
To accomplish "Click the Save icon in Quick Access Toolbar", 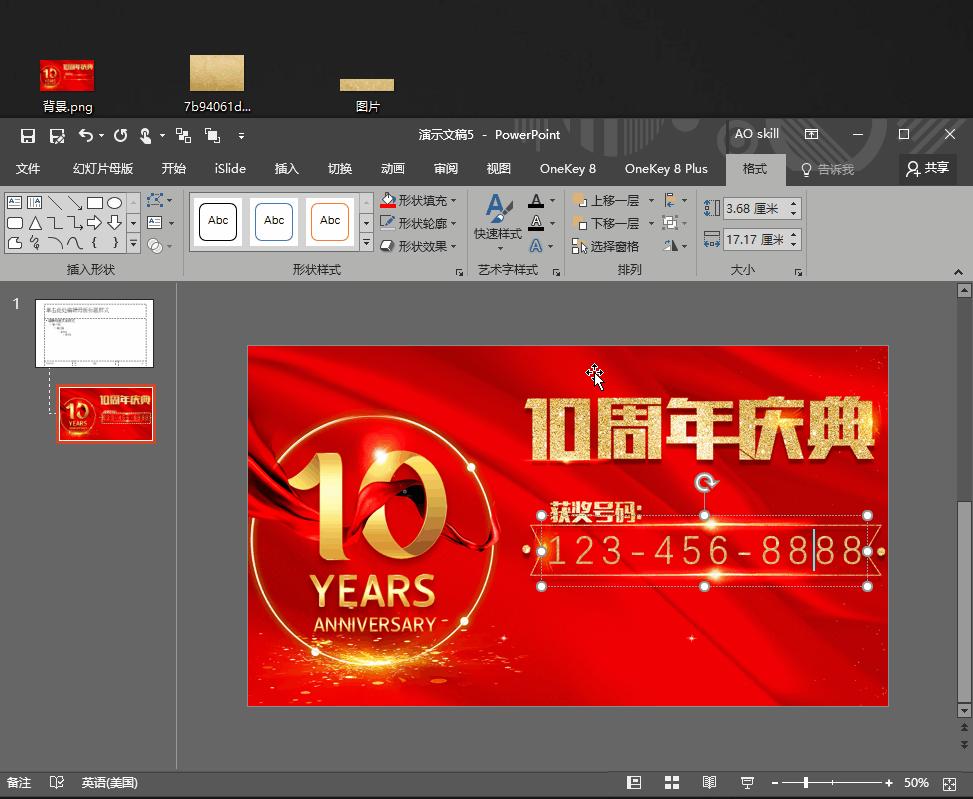I will 27,135.
